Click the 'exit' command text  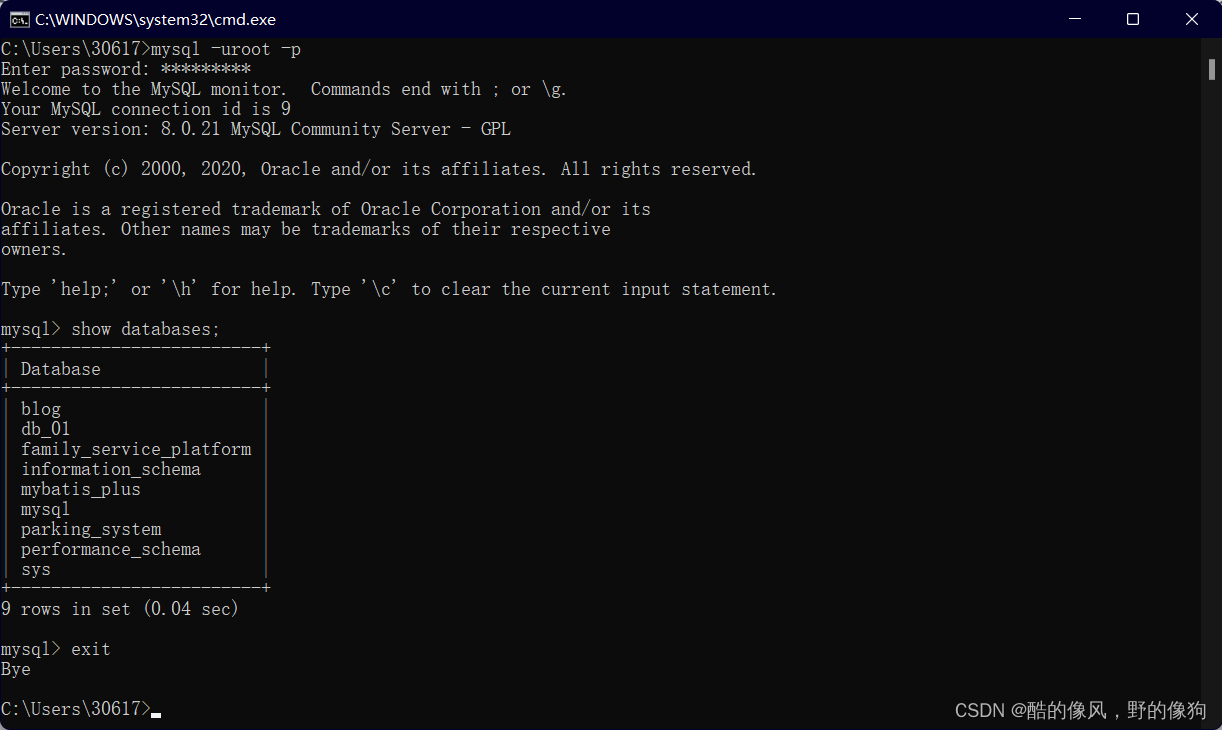91,649
